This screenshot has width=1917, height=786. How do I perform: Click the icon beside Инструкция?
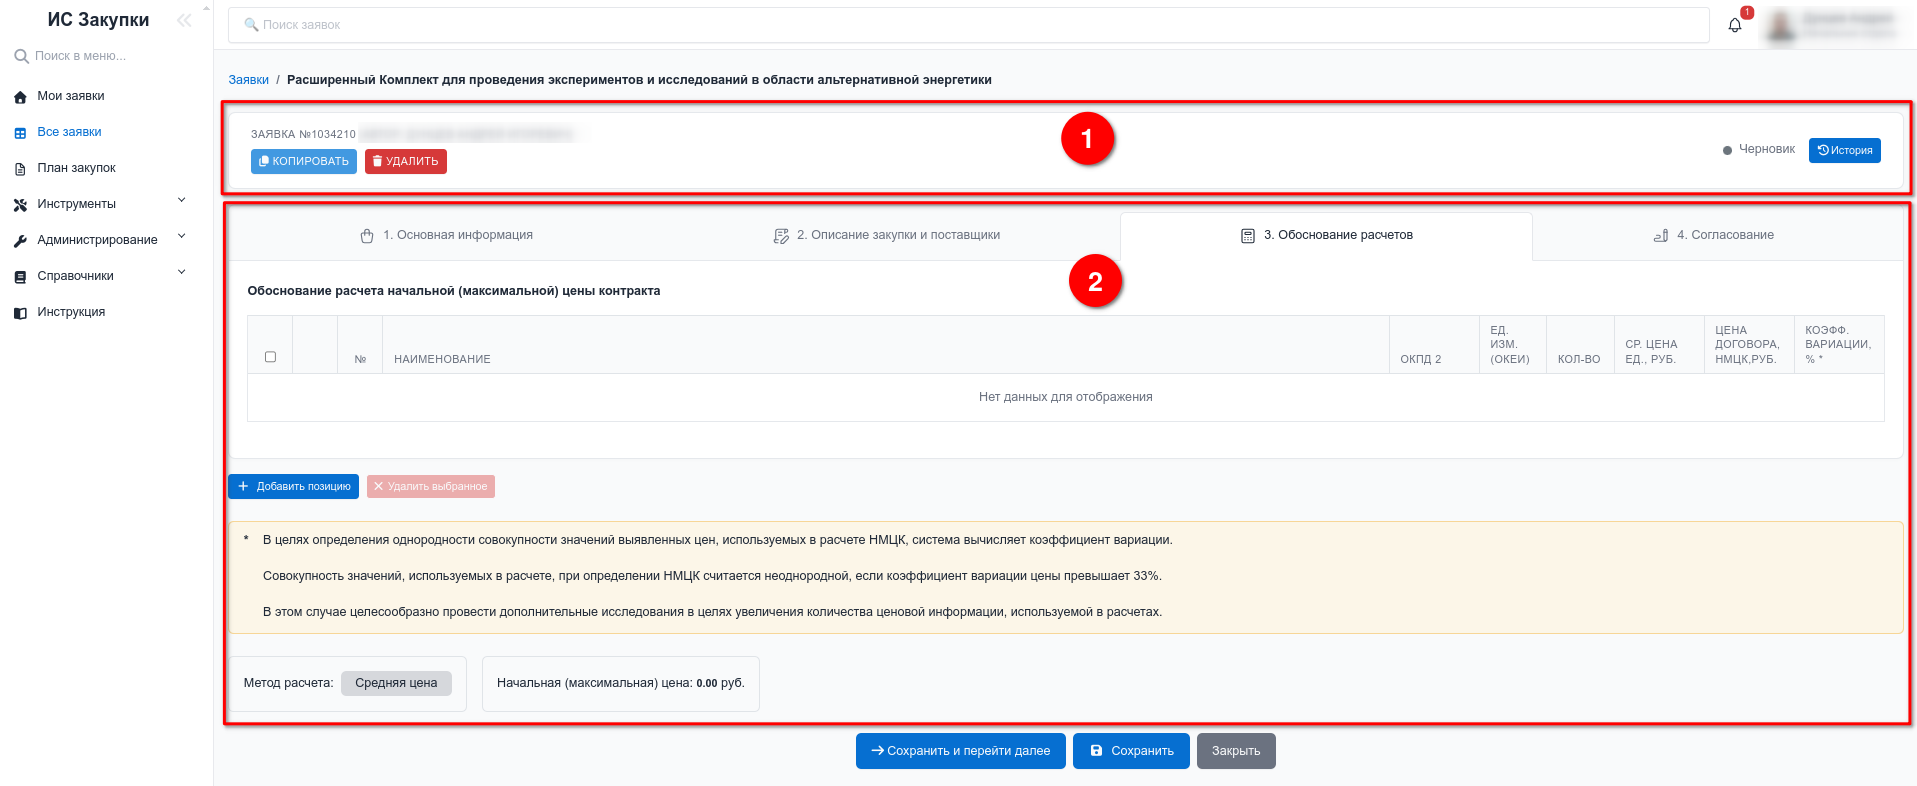pyautogui.click(x=20, y=313)
